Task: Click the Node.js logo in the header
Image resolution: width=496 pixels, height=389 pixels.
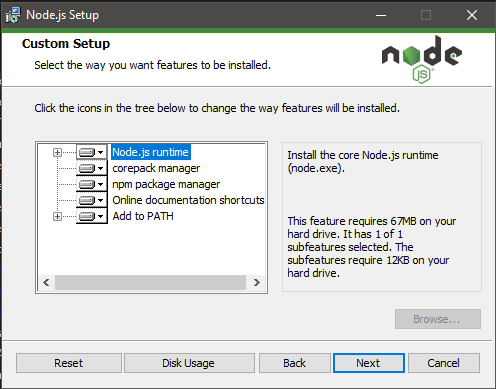Action: click(422, 59)
